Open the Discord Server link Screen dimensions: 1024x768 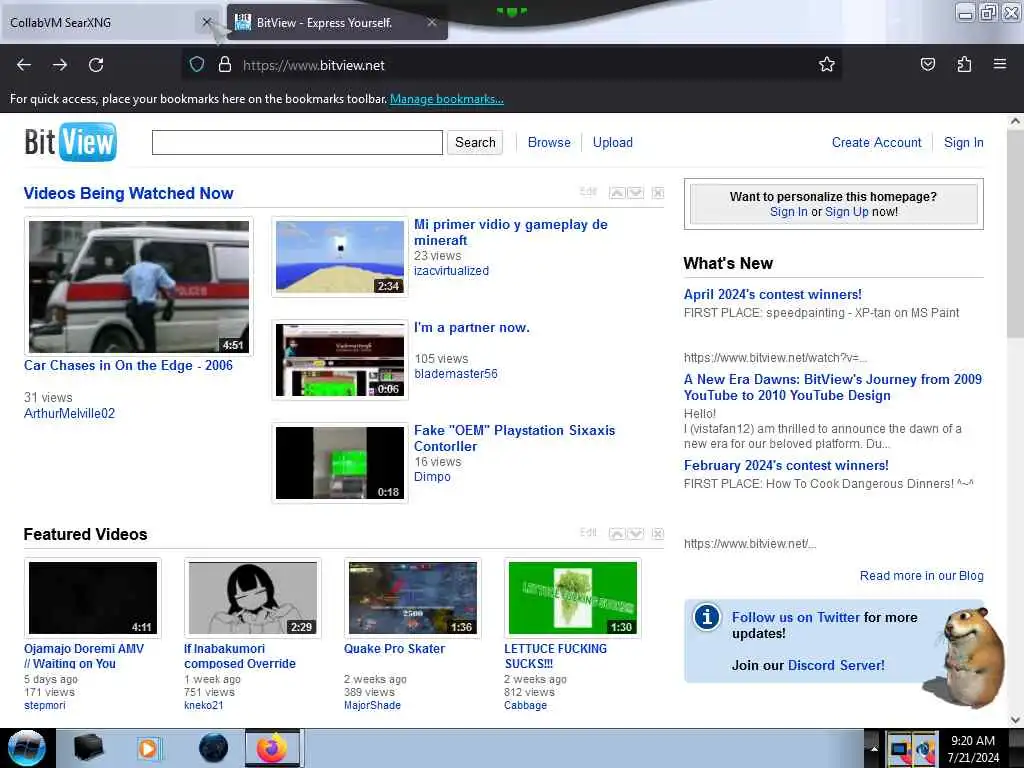(x=837, y=665)
